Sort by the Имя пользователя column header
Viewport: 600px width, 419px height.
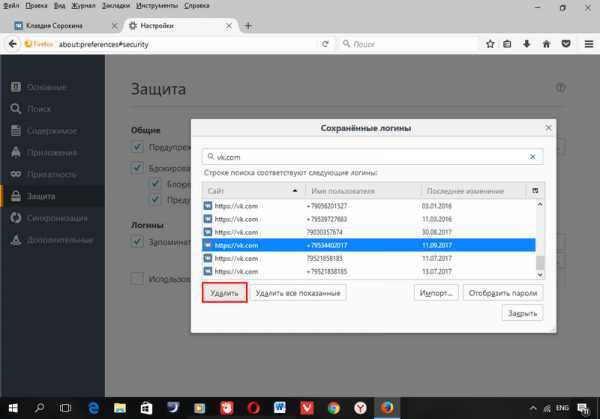363,191
